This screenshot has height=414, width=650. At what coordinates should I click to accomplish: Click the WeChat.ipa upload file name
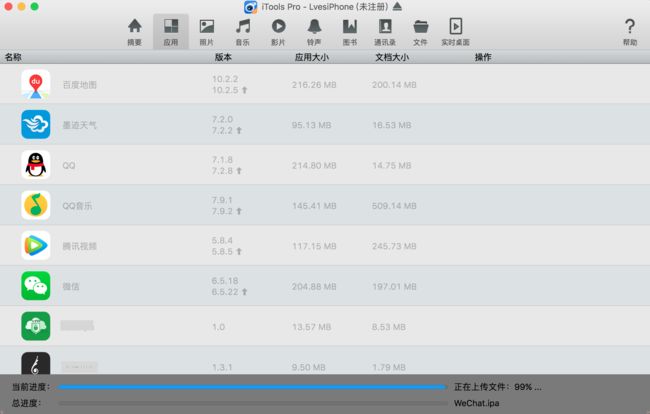pyautogui.click(x=477, y=403)
